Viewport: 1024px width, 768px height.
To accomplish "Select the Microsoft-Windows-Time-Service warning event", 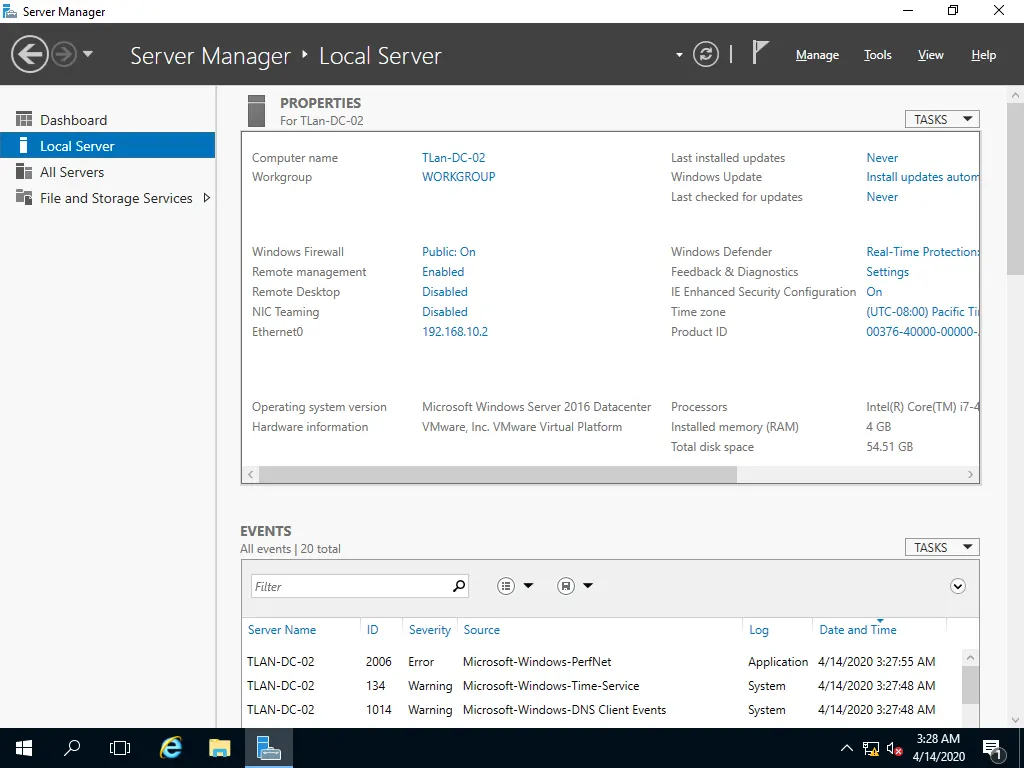I will click(x=601, y=686).
